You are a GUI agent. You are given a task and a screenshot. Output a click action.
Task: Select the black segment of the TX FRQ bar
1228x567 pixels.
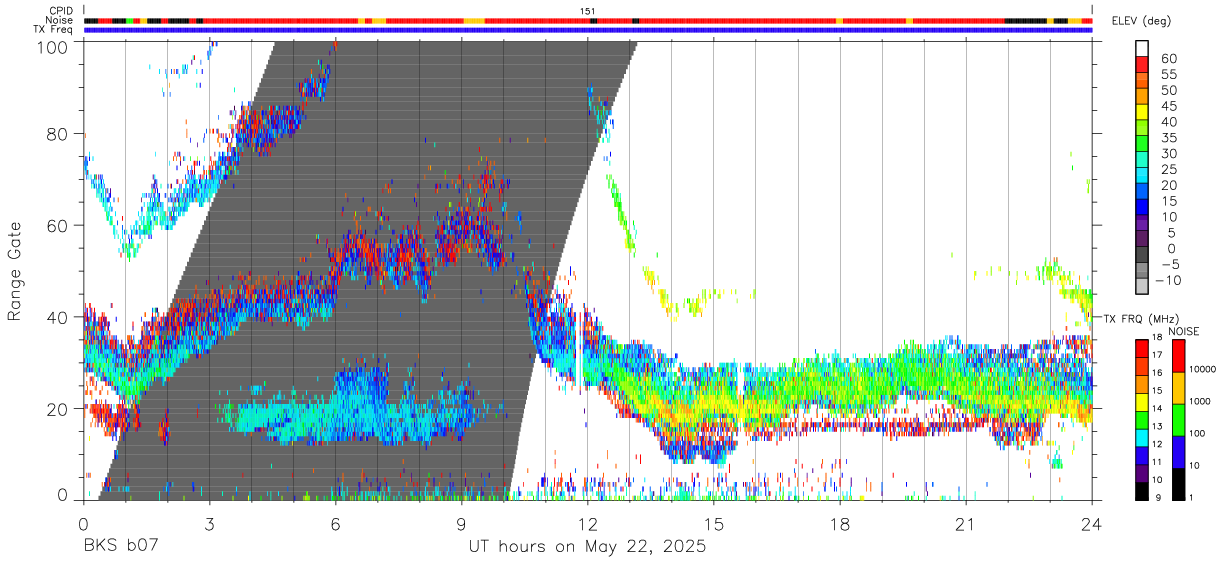coord(1142,491)
